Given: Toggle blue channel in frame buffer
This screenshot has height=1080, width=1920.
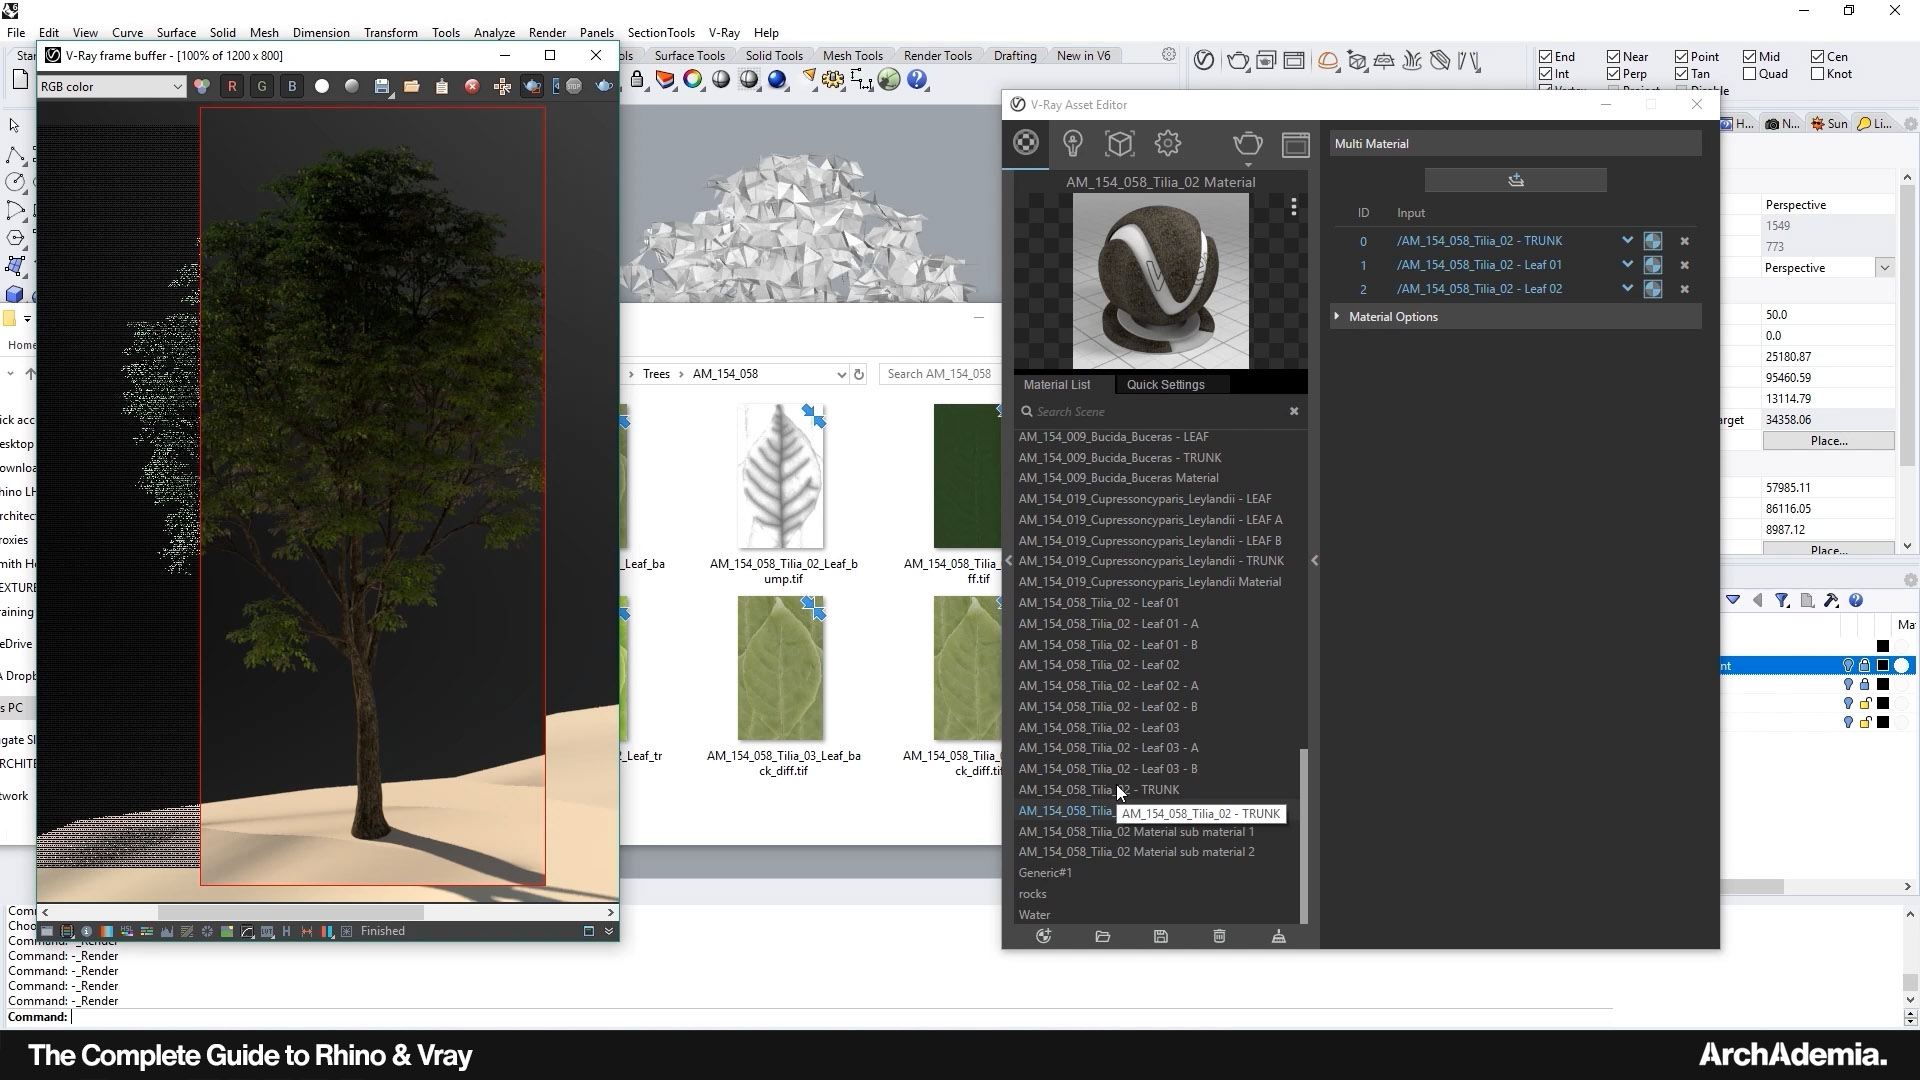Looking at the screenshot, I should pos(292,87).
